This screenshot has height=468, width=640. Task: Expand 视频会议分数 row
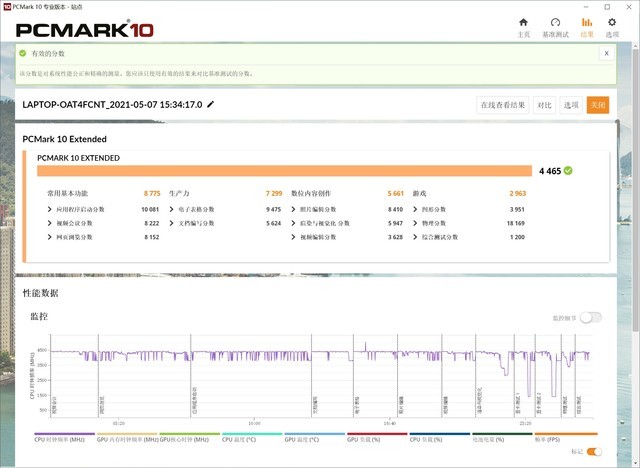point(49,223)
